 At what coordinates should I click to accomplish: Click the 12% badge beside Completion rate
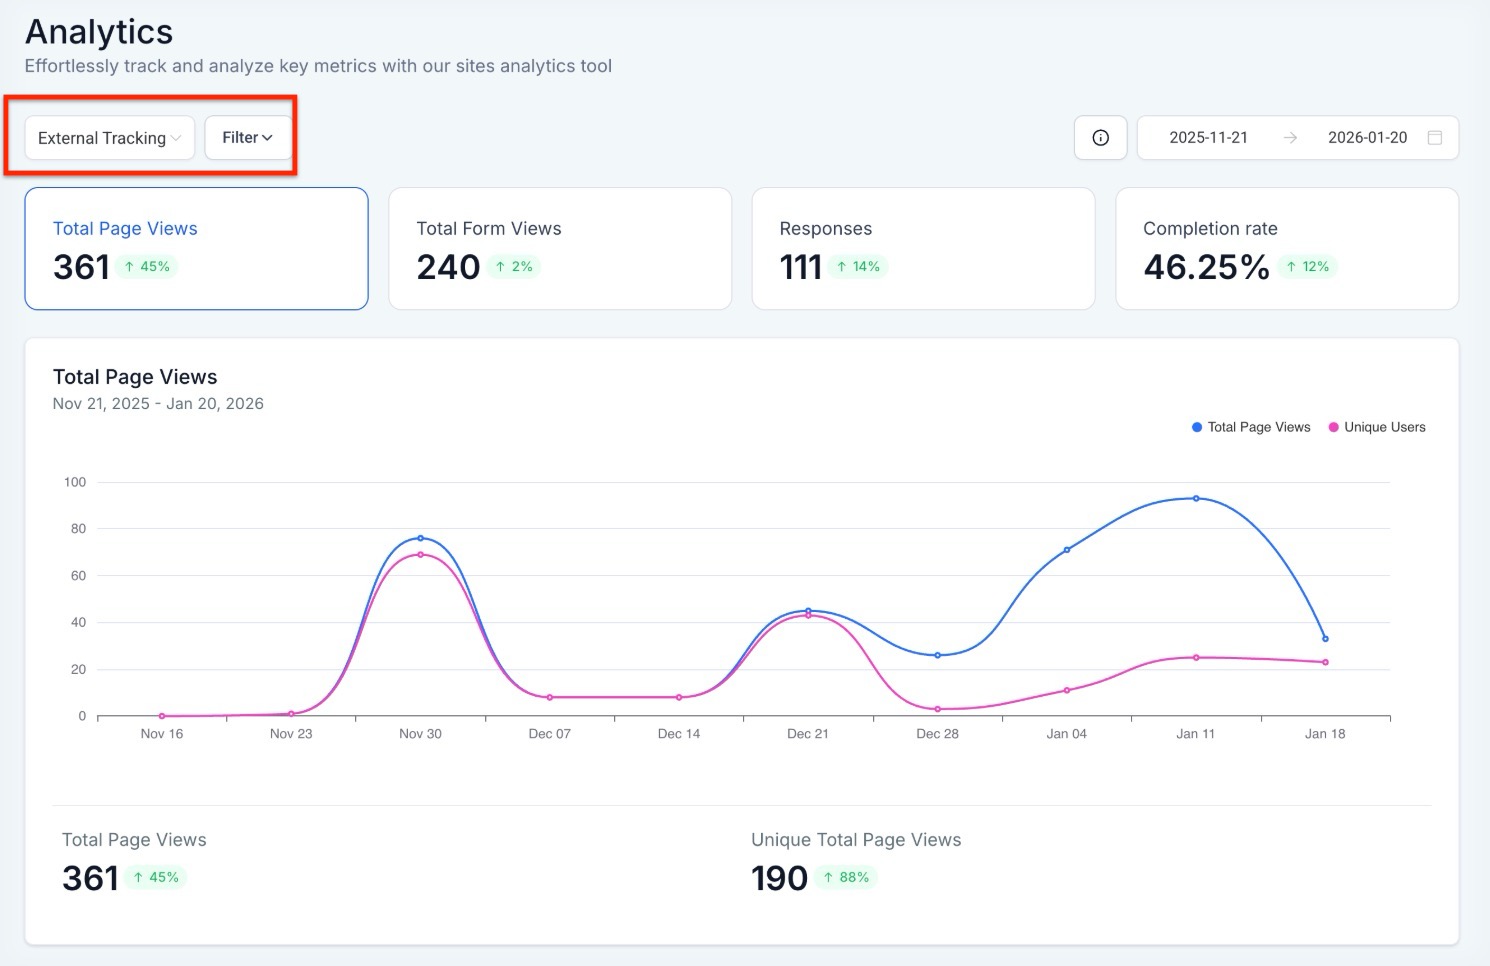(x=1307, y=267)
